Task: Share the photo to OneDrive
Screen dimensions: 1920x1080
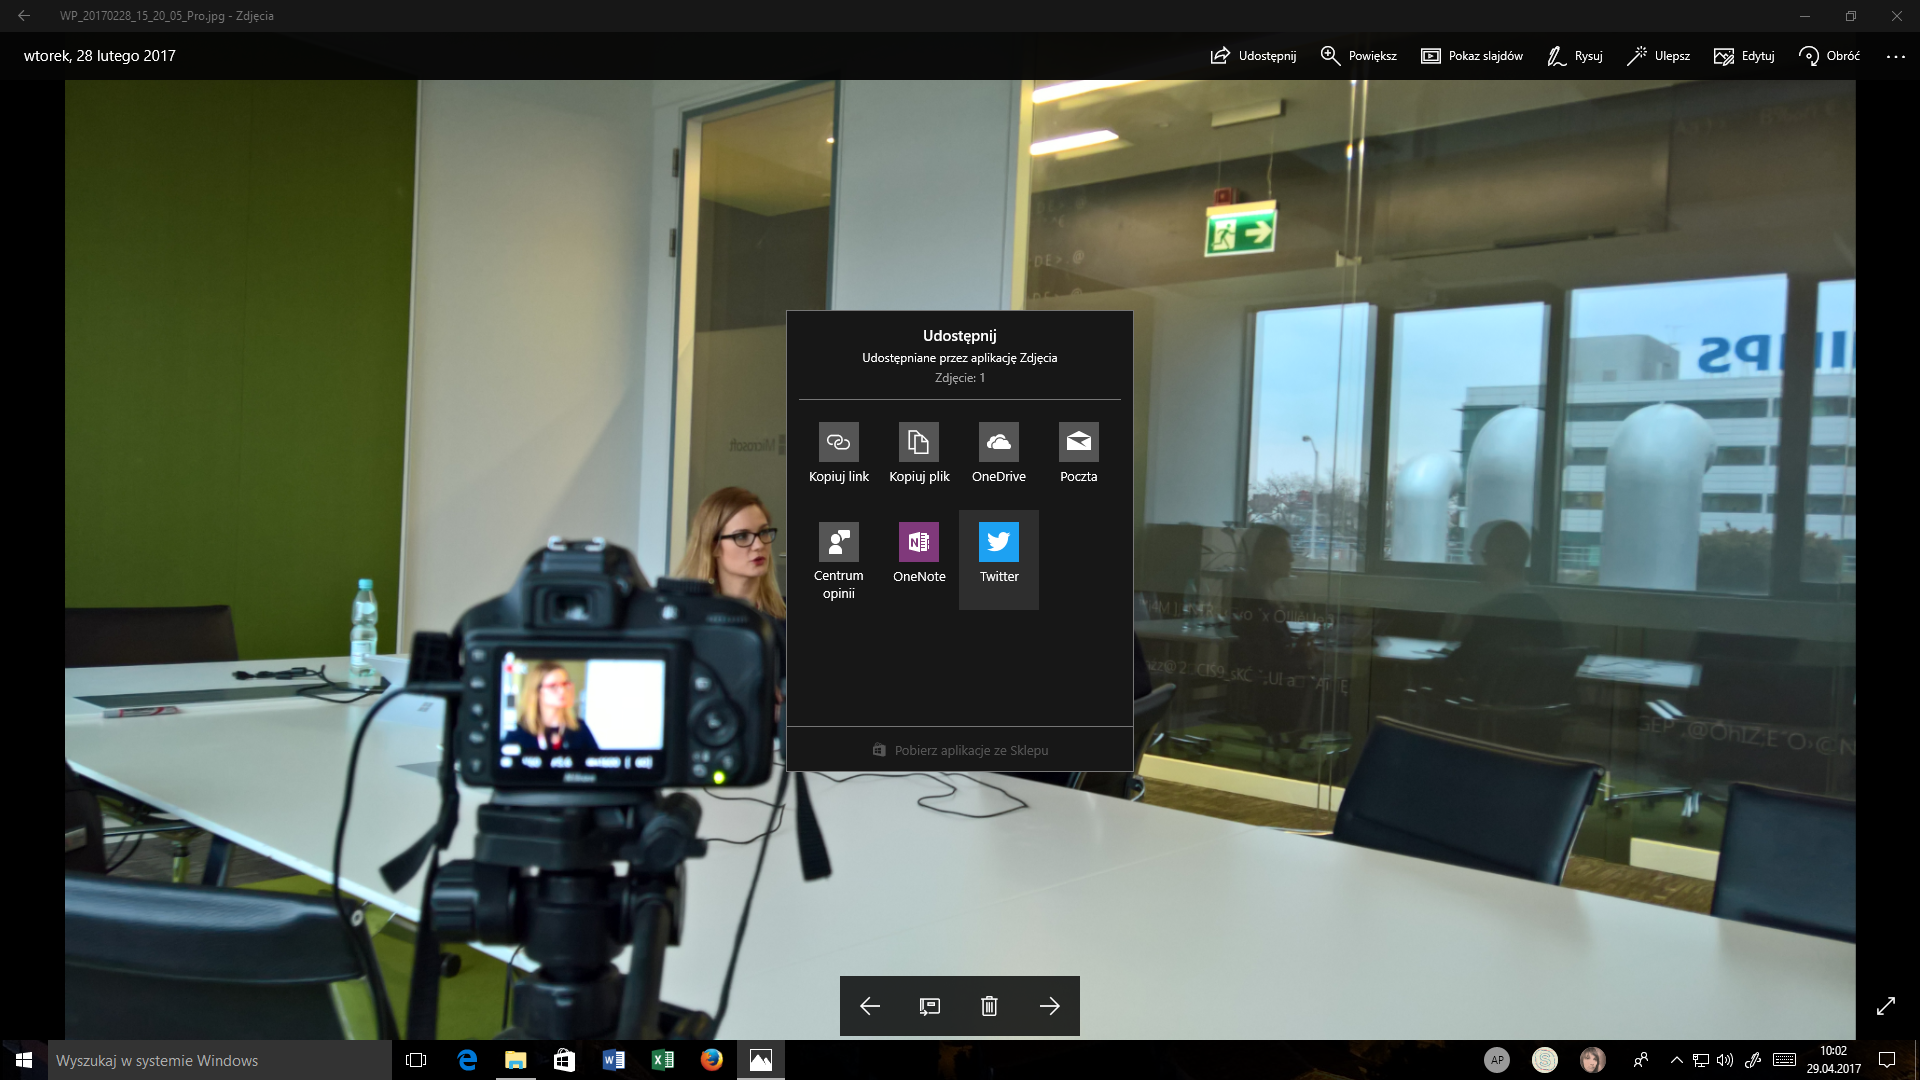Action: 999,454
